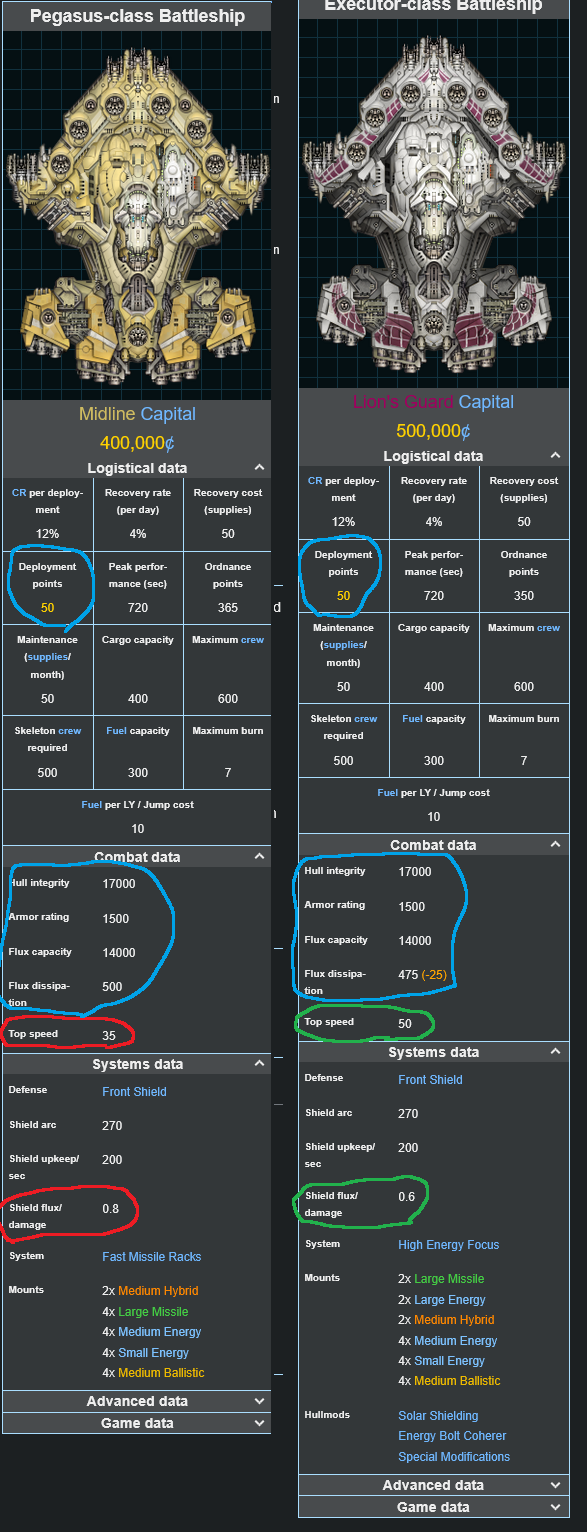This screenshot has width=588, height=1532.
Task: Collapse Pegasus Systems data chevron
Action: click(x=259, y=1064)
